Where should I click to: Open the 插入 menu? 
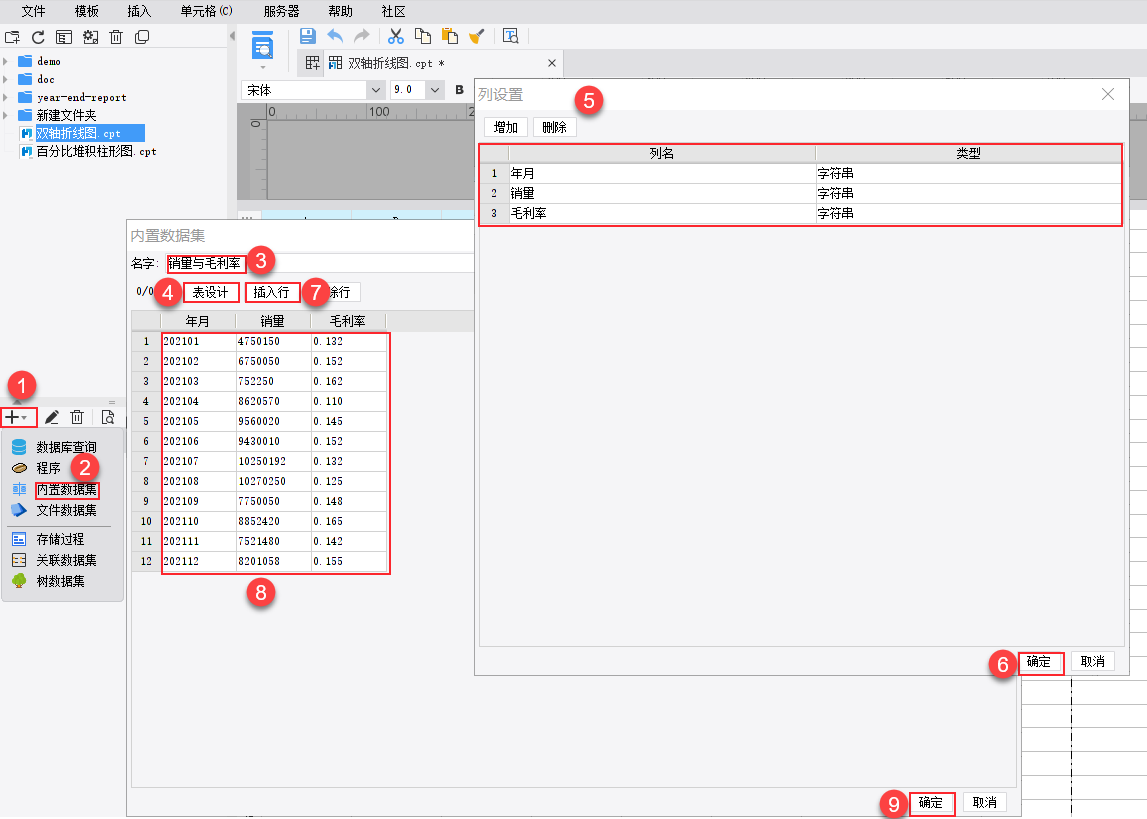click(139, 11)
